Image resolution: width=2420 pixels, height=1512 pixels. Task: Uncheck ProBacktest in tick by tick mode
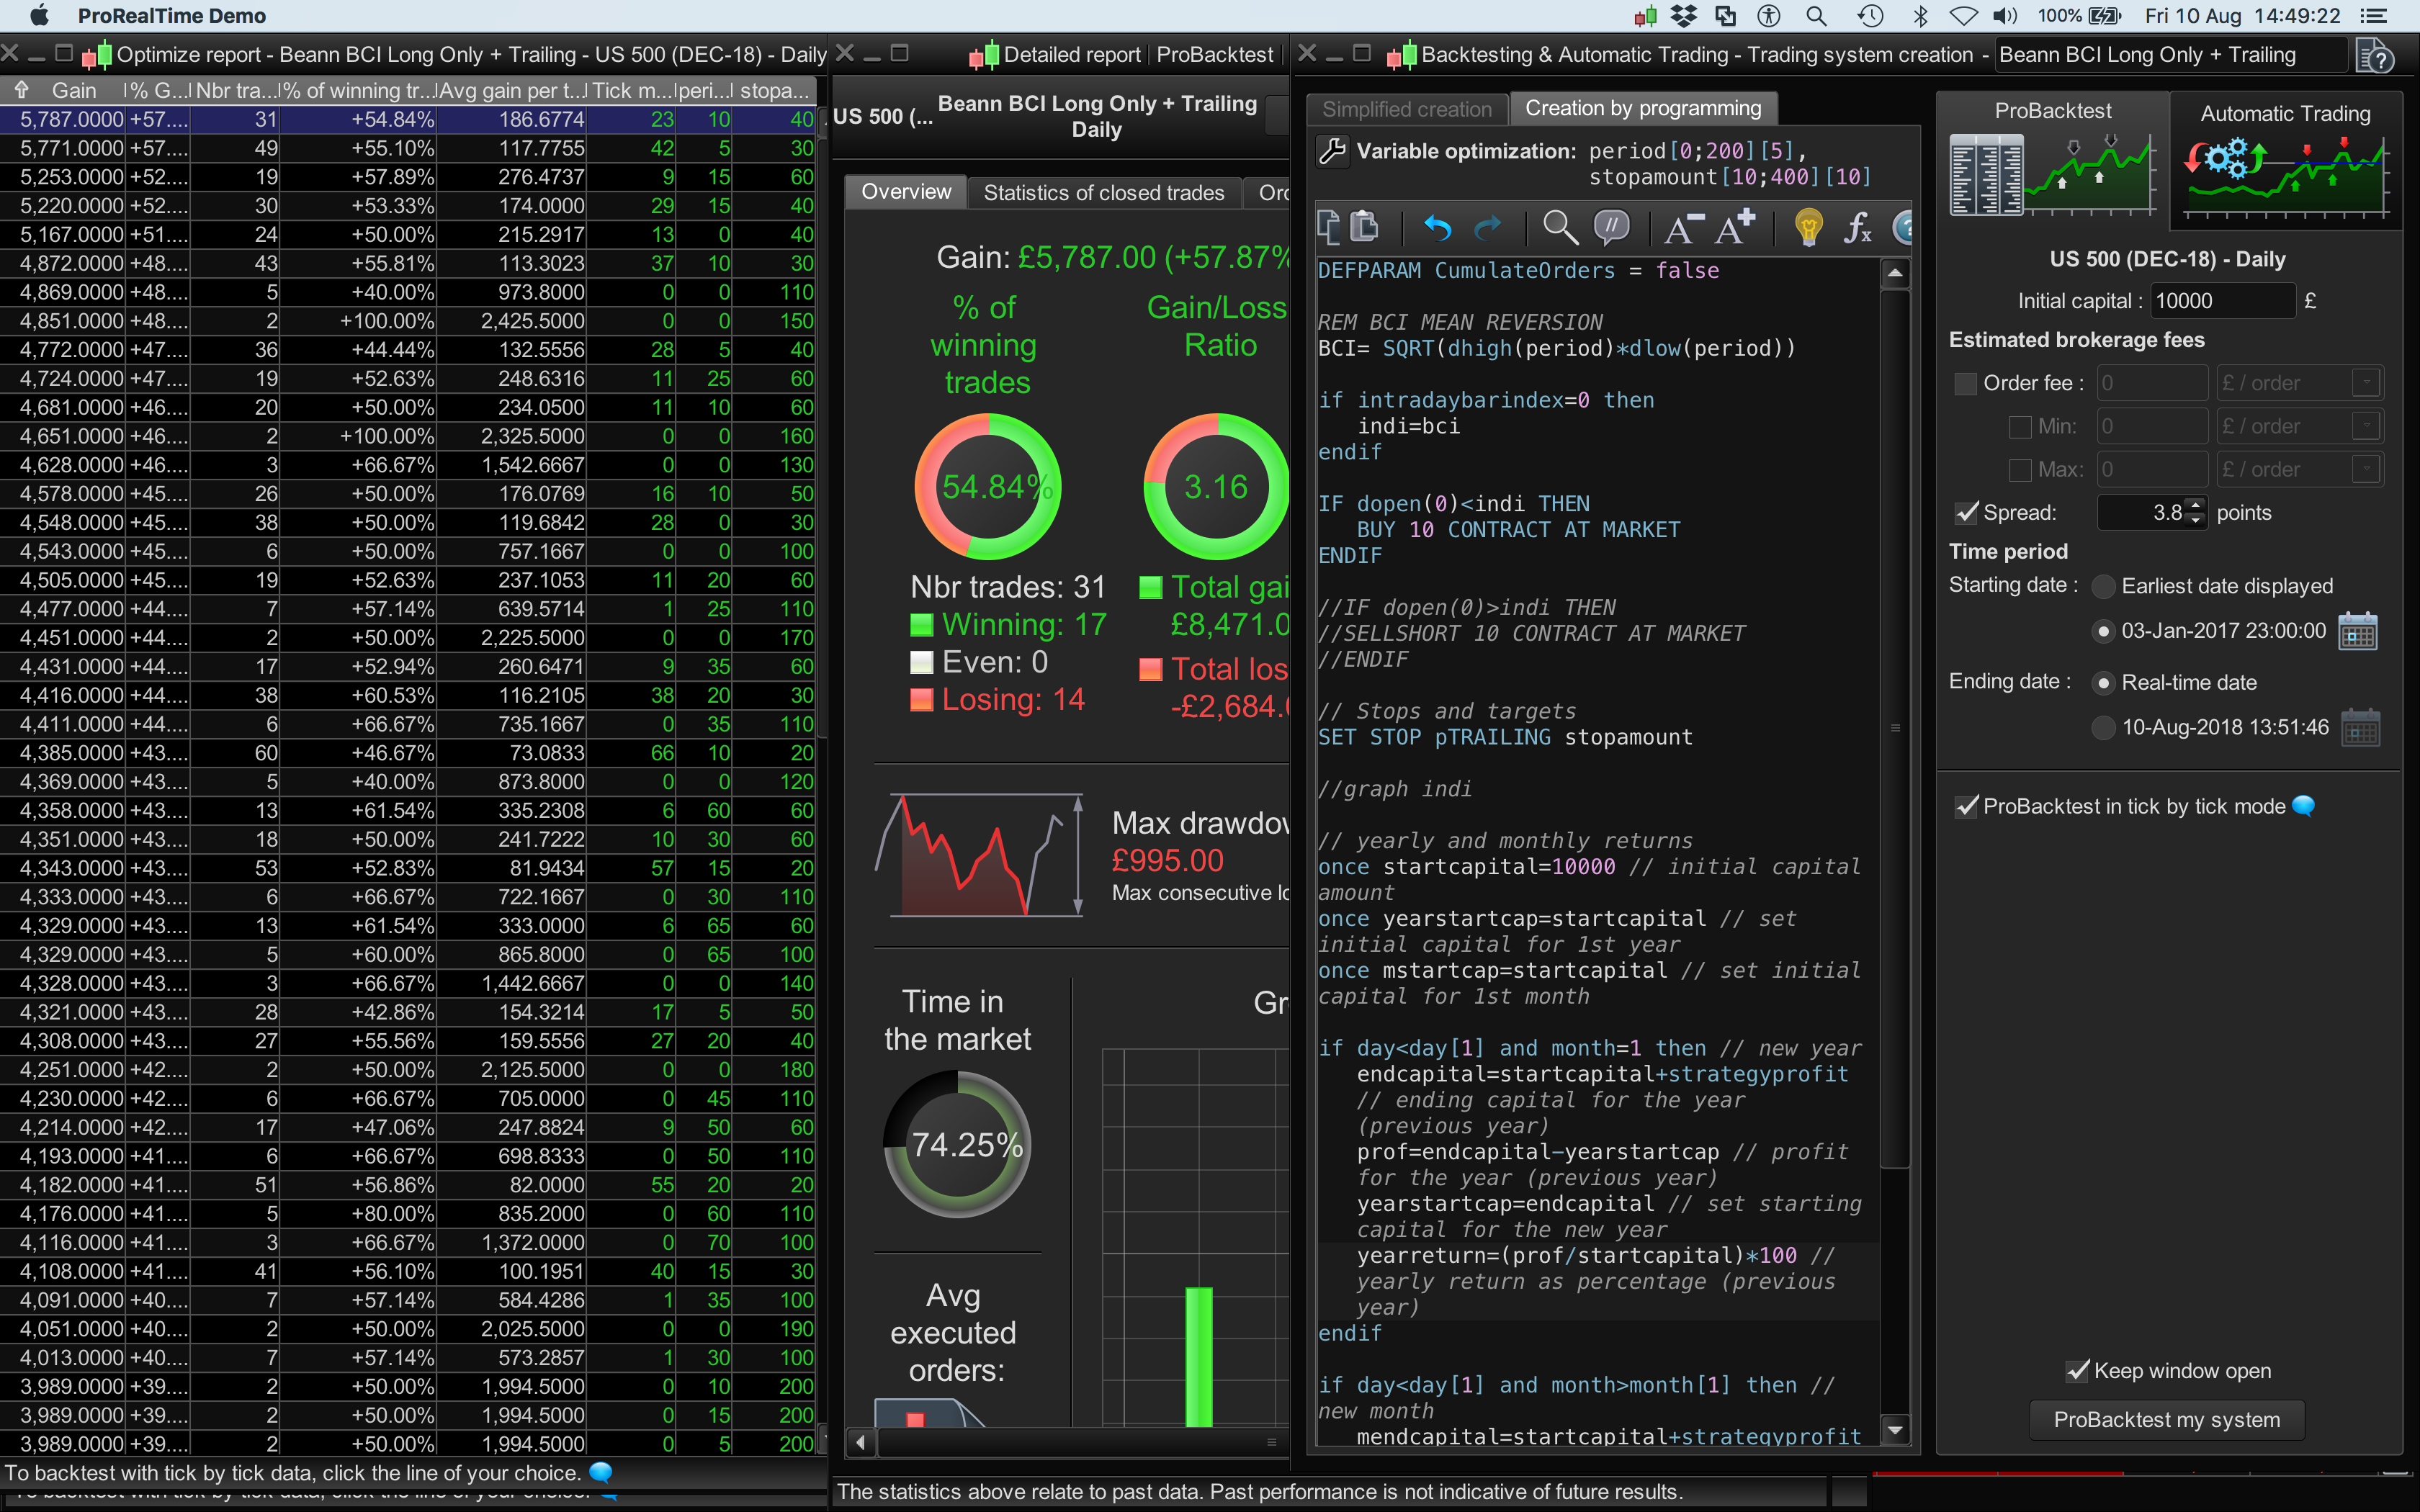point(1966,806)
